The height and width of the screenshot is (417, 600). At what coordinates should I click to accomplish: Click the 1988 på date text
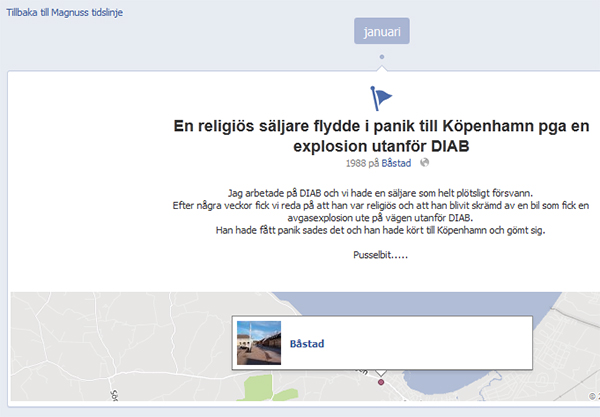(x=362, y=163)
